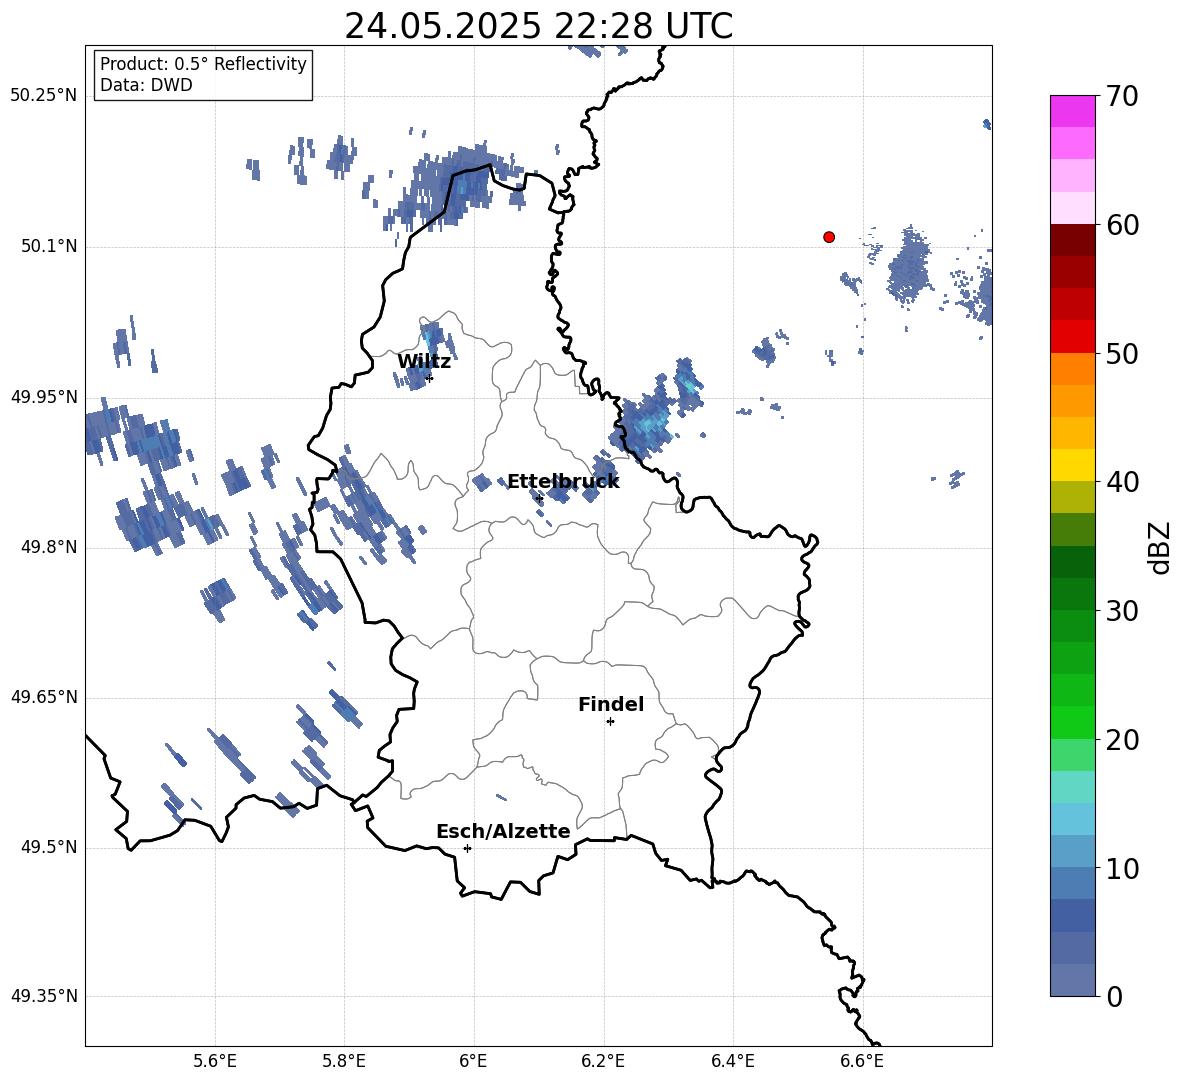Click the colorbar label 30
The image size is (1184, 1081).
[x=1123, y=611]
